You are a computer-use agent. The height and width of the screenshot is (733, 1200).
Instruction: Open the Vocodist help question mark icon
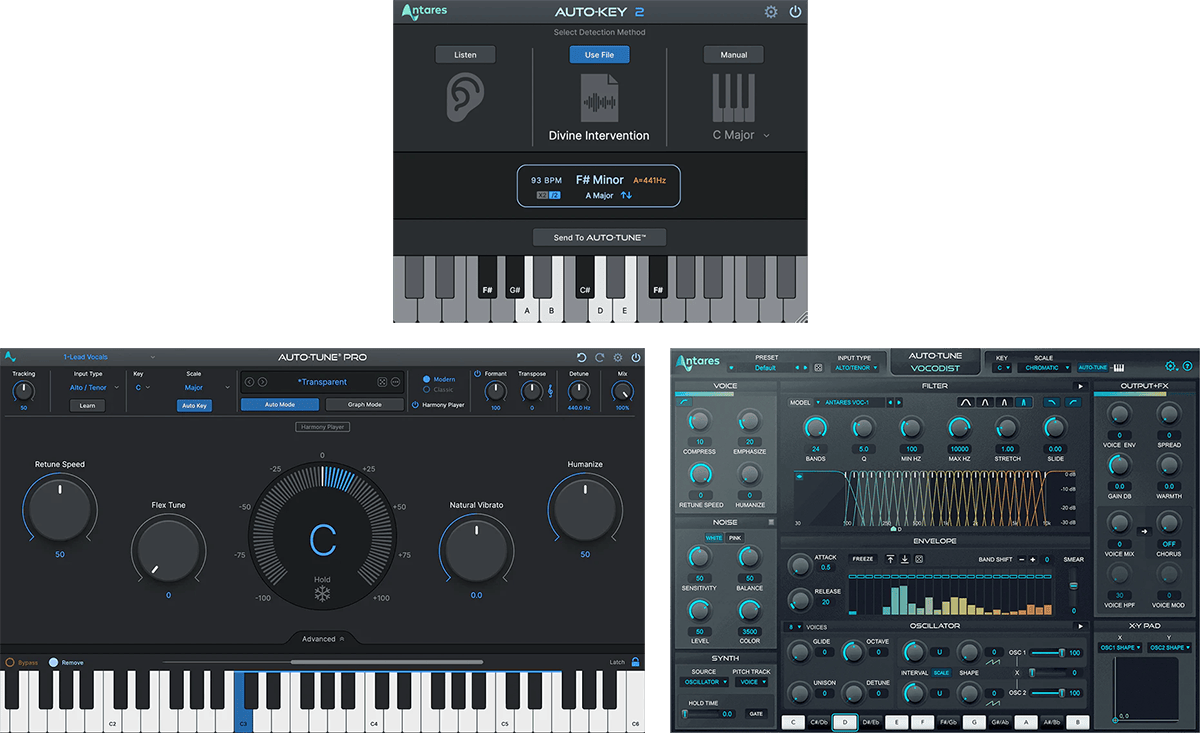click(1187, 366)
